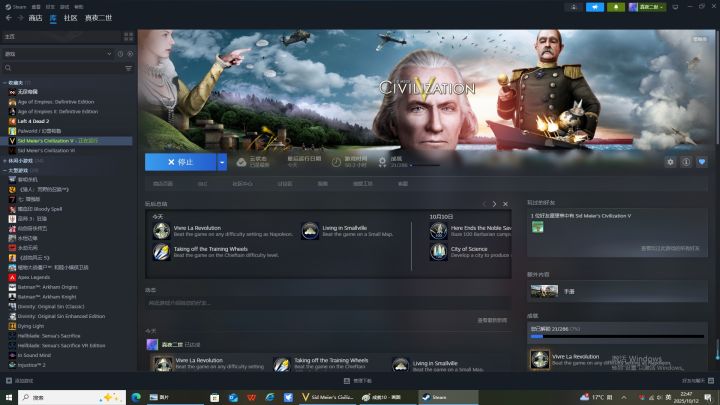This screenshot has height=405, width=720.
Task: Click the activity status input field
Action: 327,303
